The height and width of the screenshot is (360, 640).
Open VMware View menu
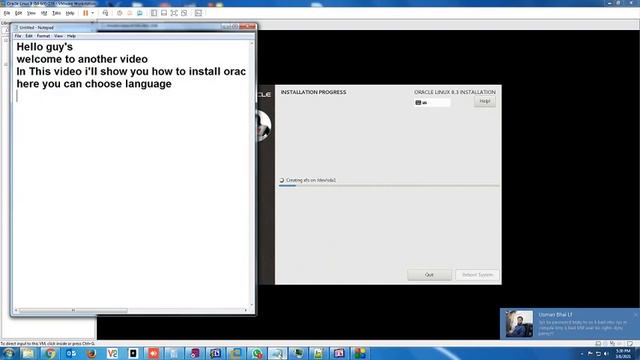pyautogui.click(x=31, y=13)
